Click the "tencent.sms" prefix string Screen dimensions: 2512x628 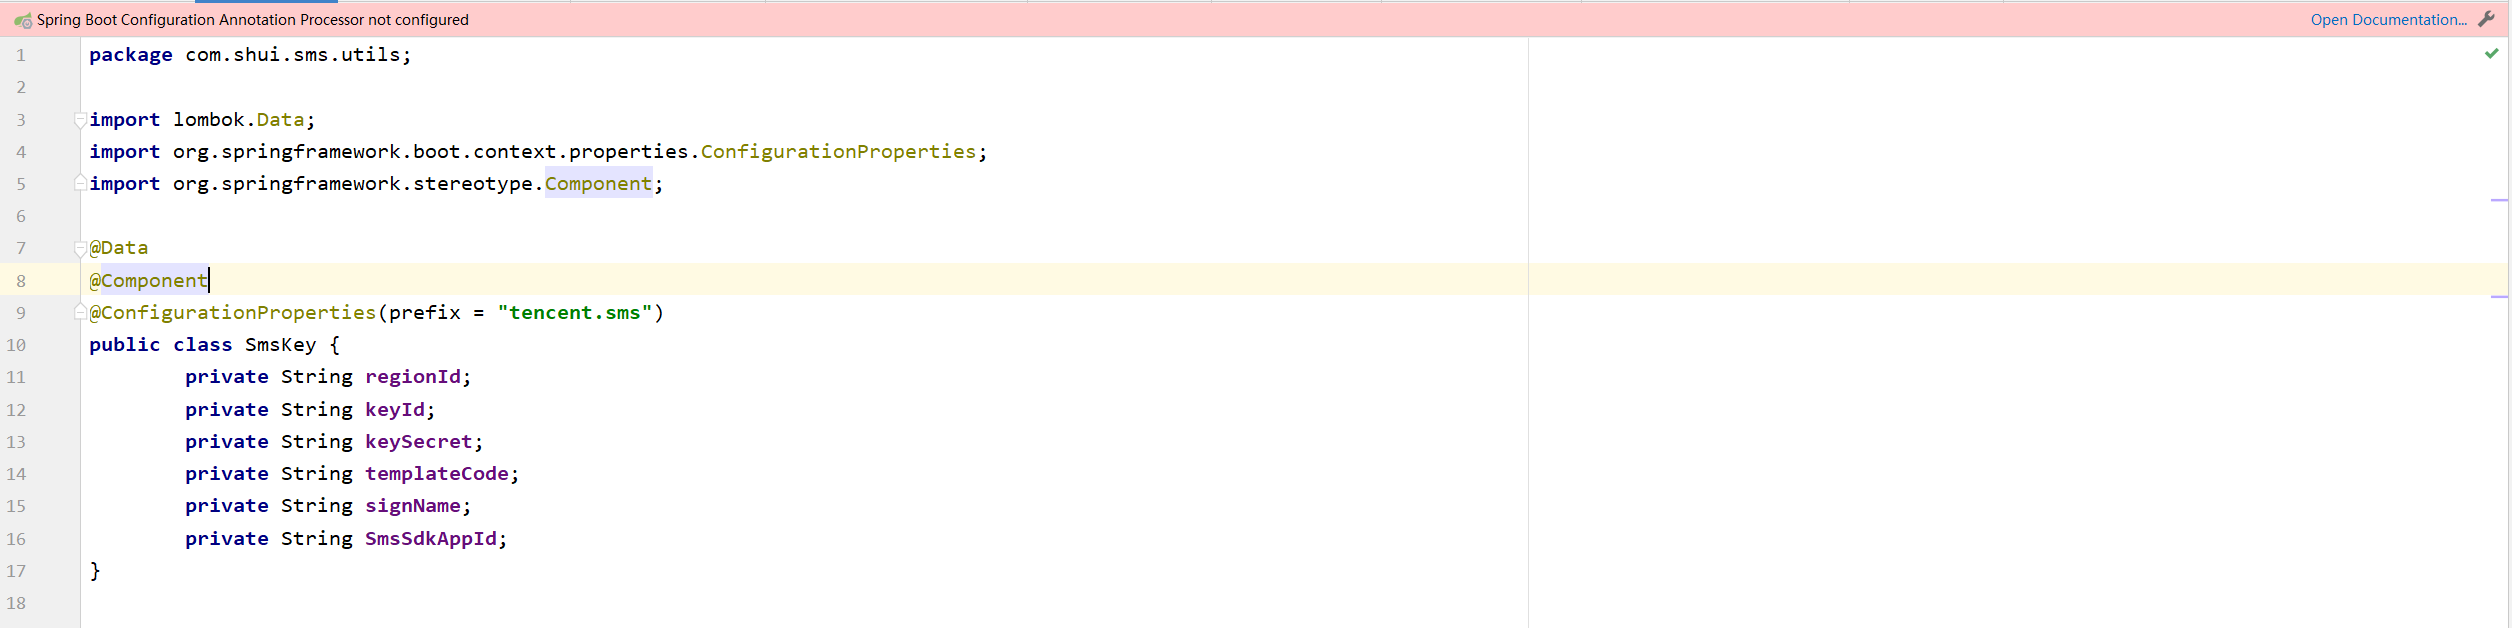click(575, 313)
